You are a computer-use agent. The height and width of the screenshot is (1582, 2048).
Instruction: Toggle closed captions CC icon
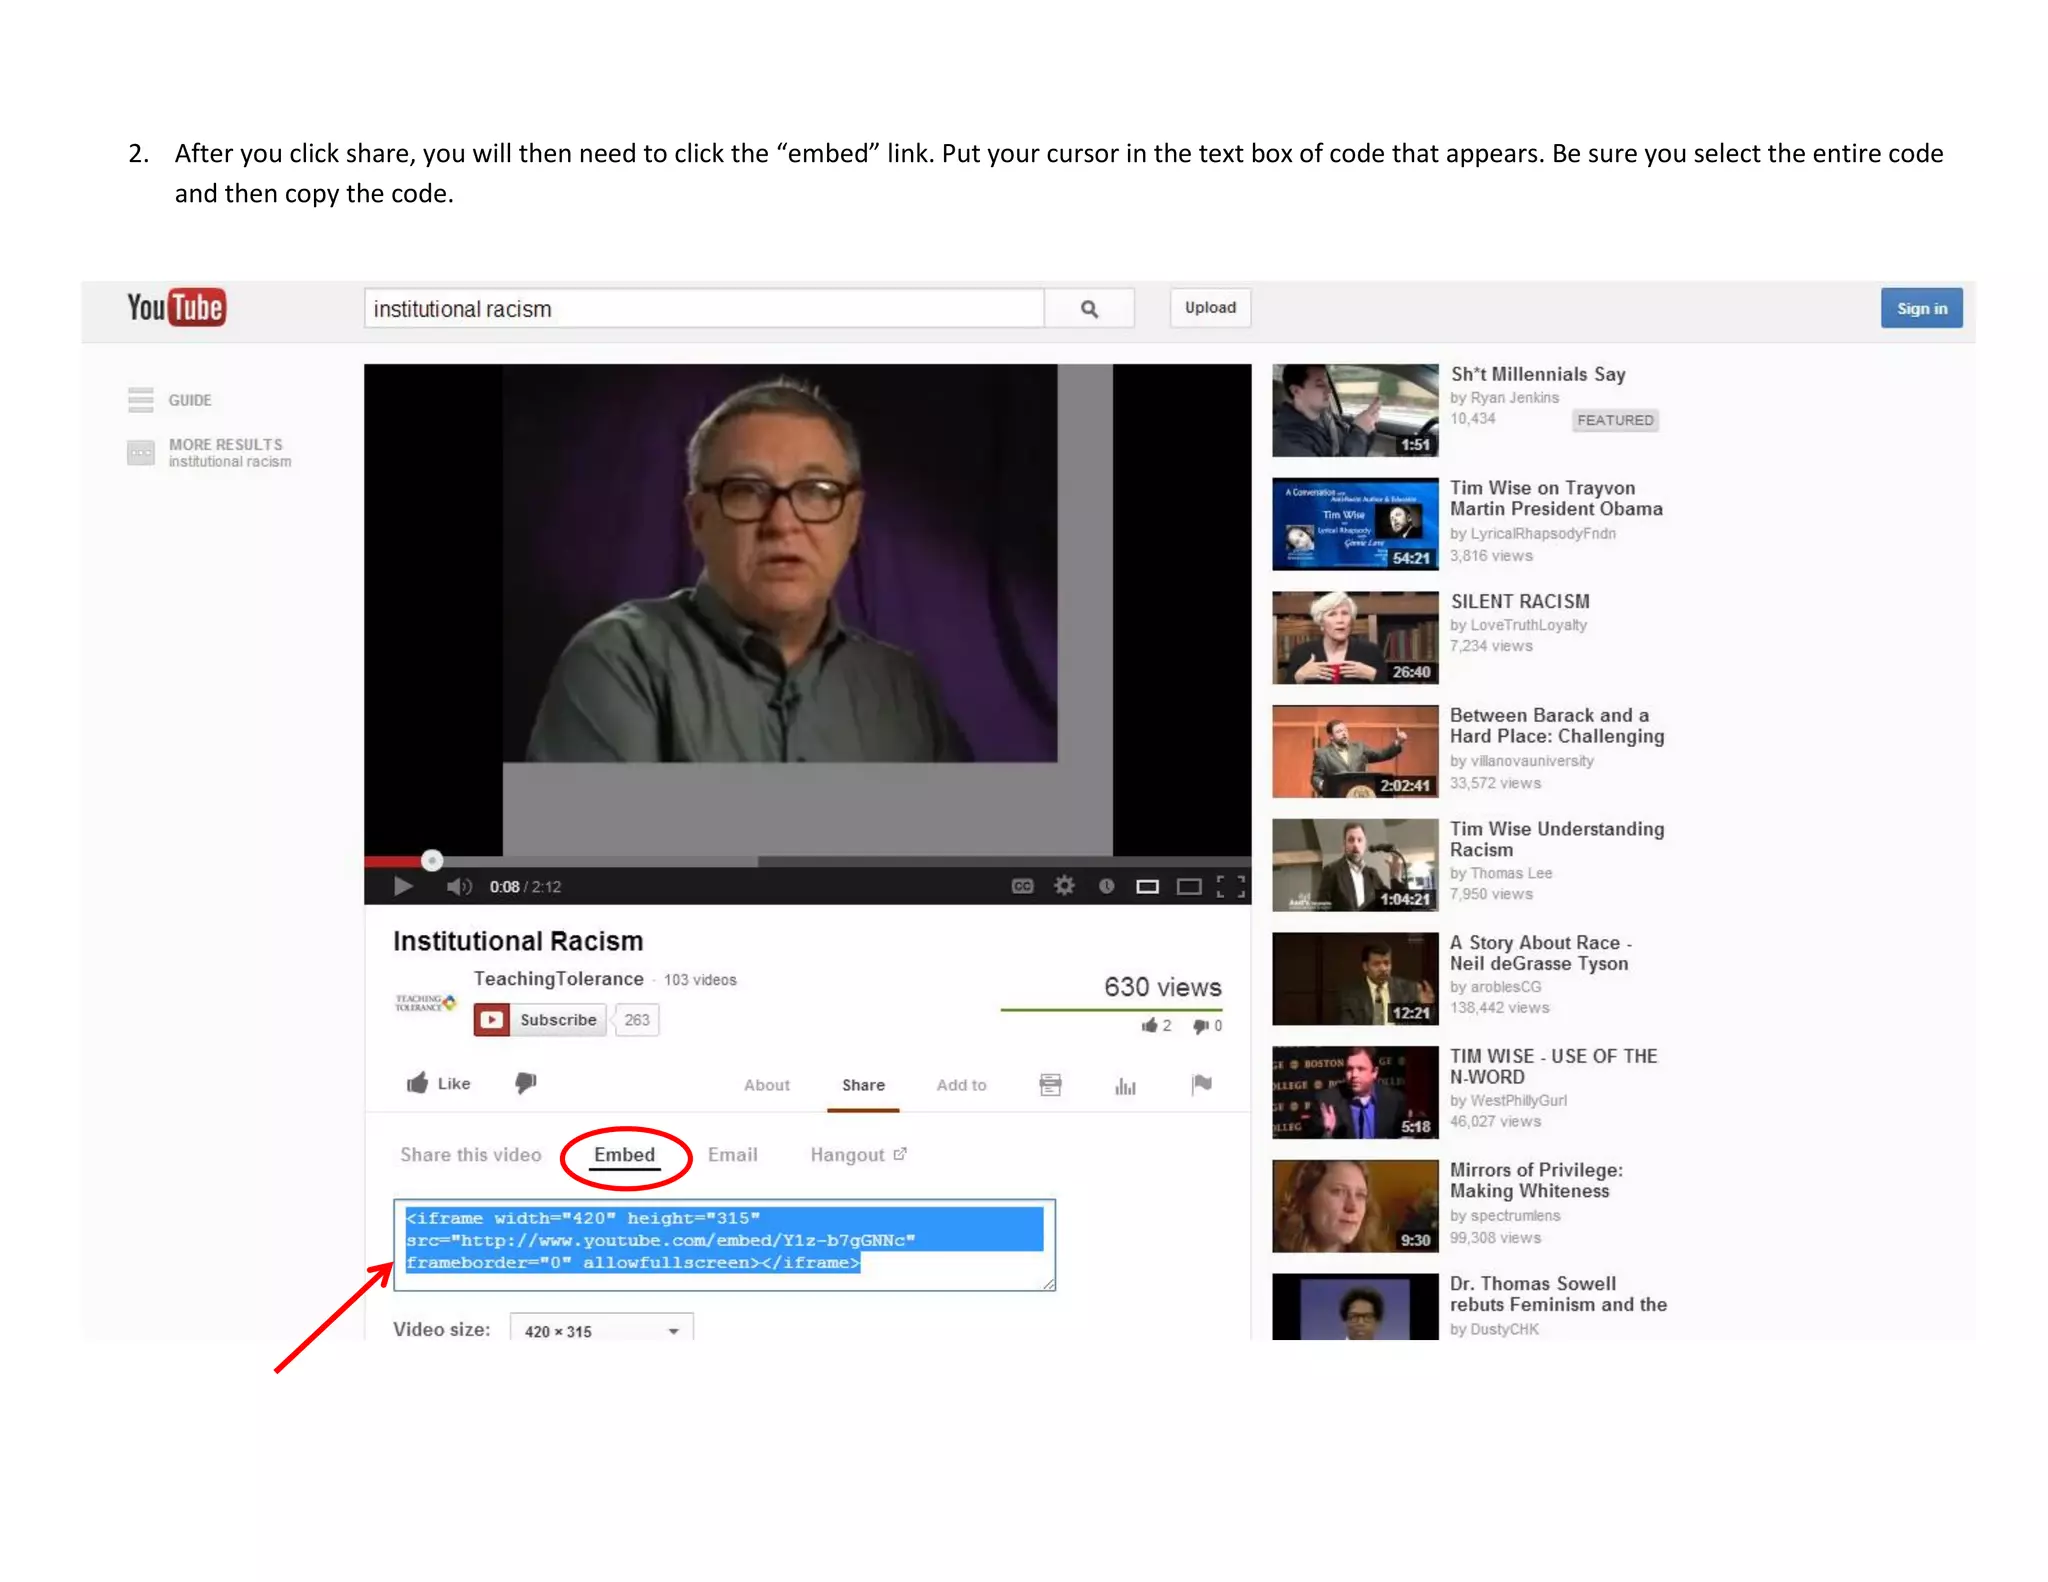click(1022, 886)
